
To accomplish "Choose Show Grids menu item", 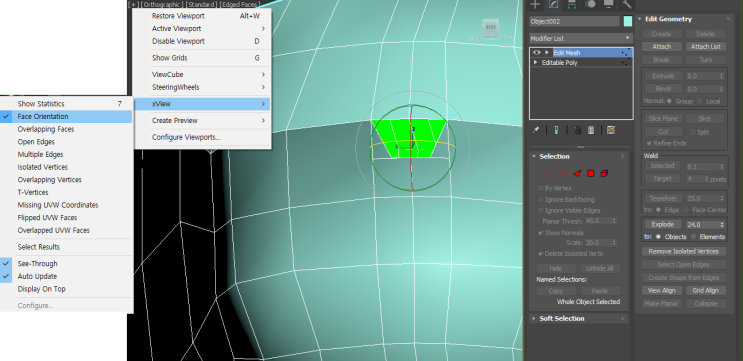I will coord(202,58).
